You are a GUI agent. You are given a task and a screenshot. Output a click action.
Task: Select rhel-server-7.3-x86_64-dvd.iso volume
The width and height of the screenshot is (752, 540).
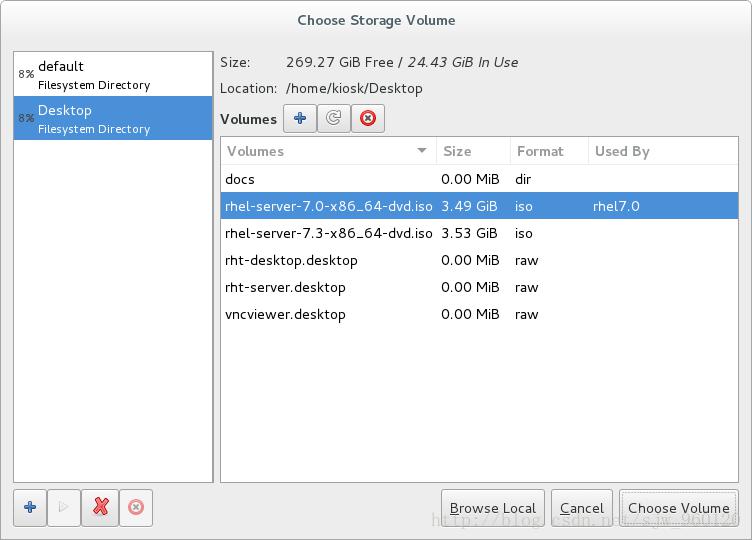tap(329, 234)
